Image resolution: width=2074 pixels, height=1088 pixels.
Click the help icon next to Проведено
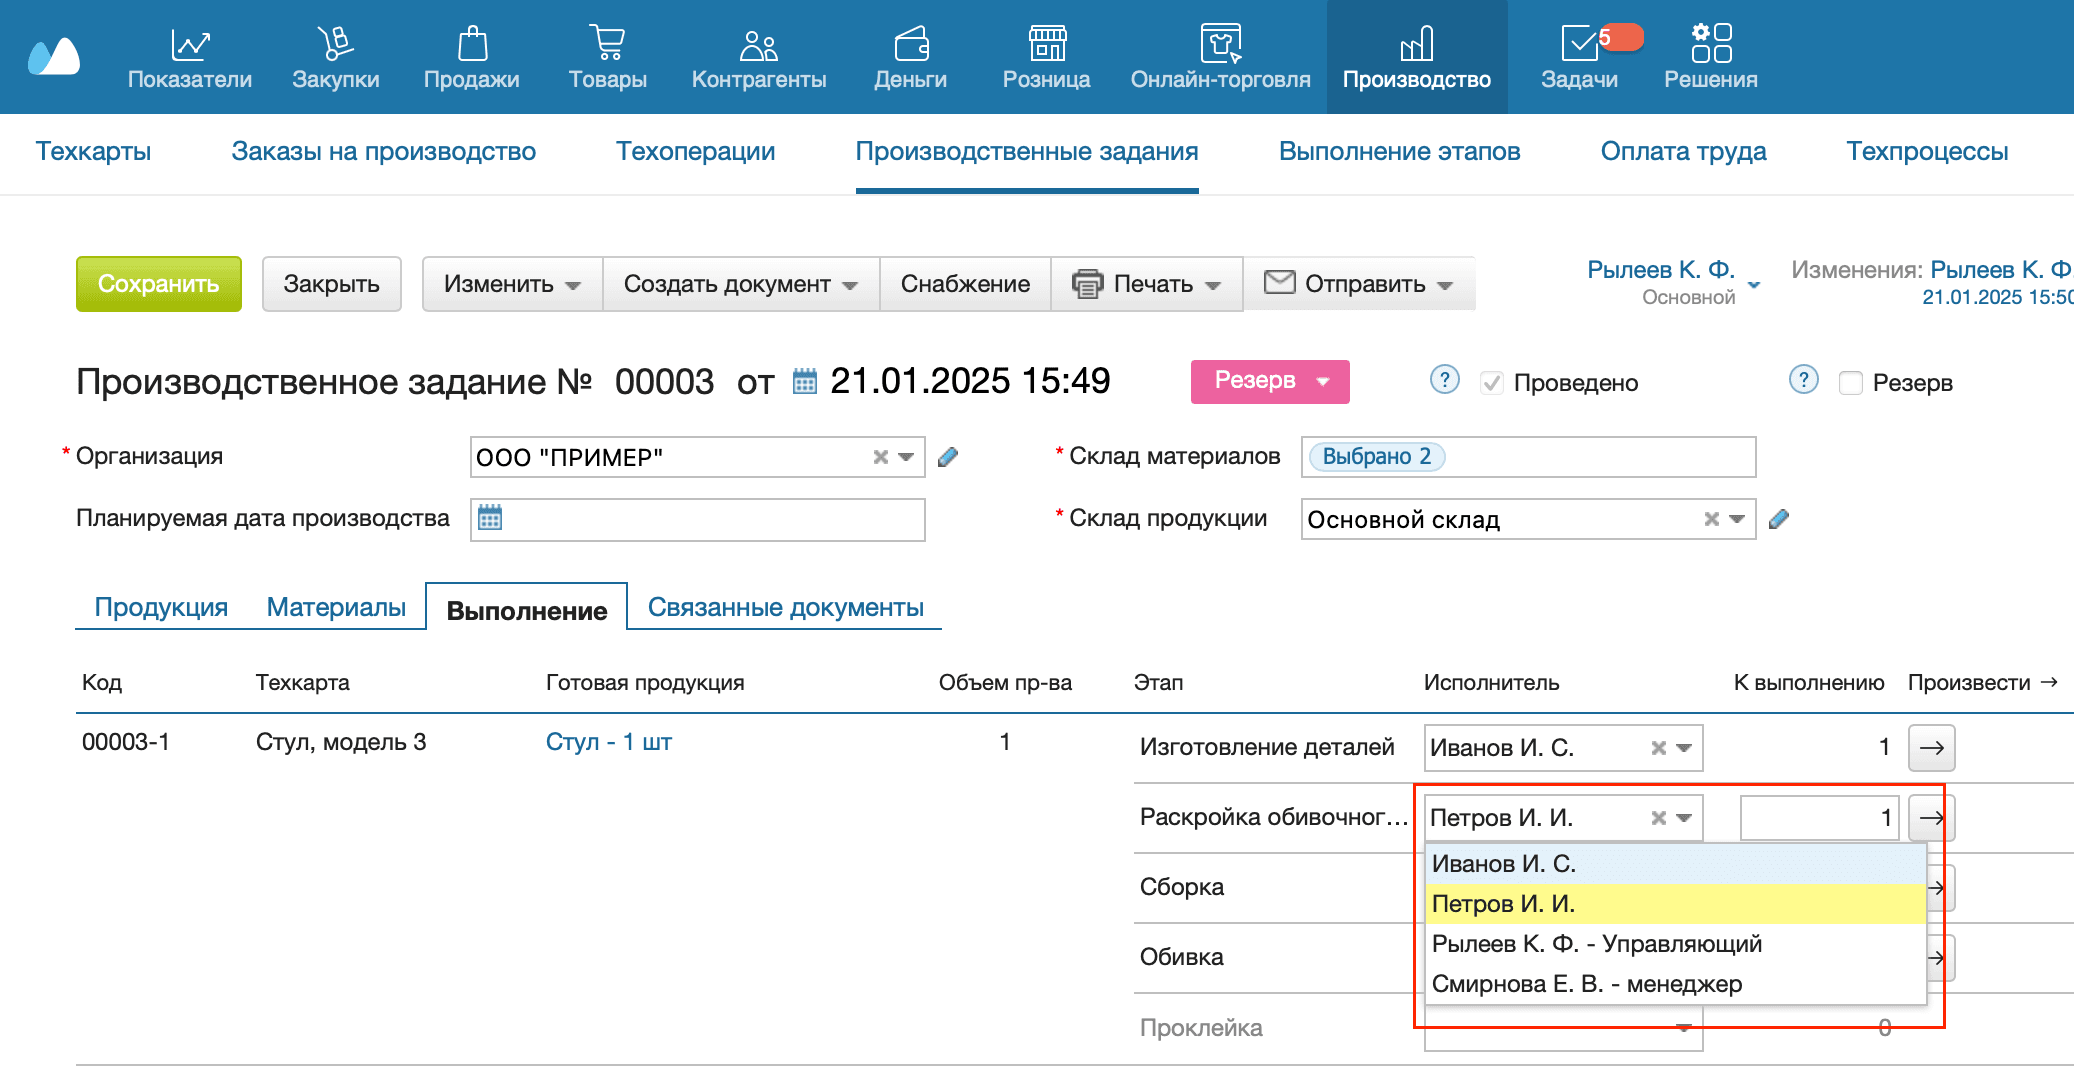1444,380
